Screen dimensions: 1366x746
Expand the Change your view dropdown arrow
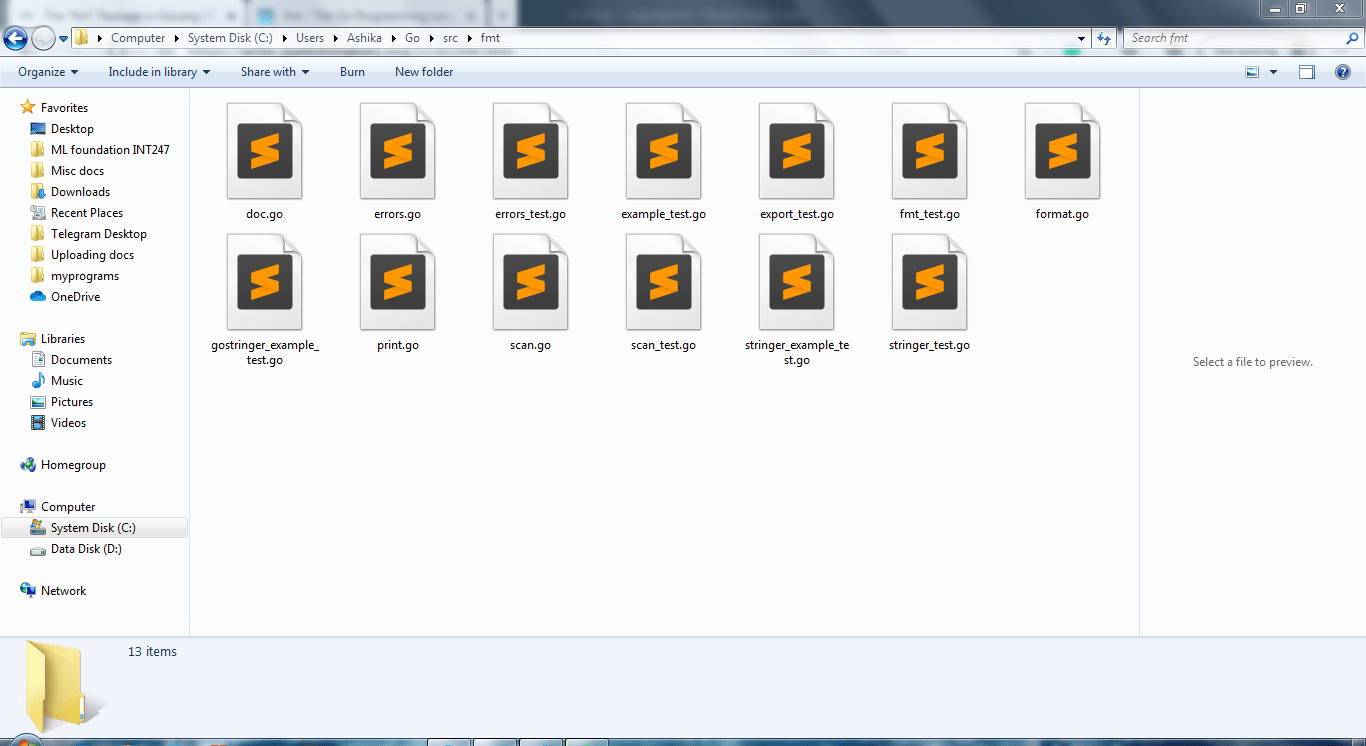1272,72
